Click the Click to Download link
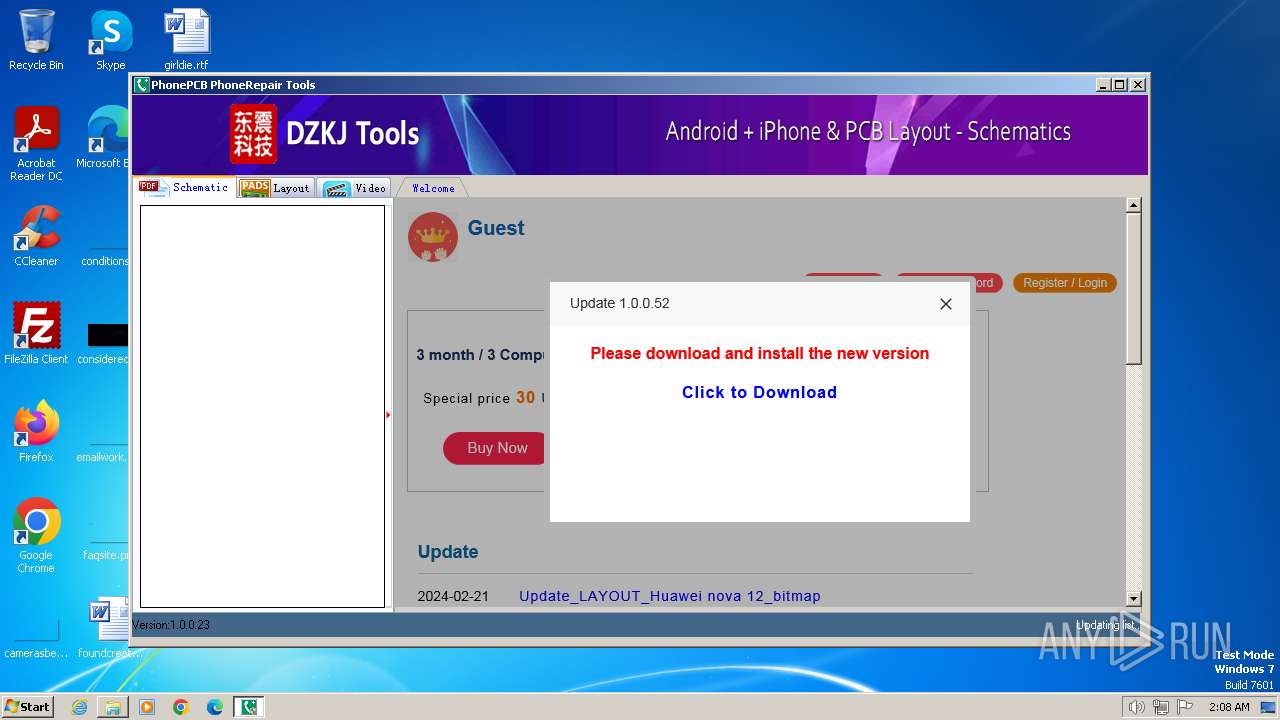Viewport: 1280px width, 720px height. pyautogui.click(x=759, y=392)
